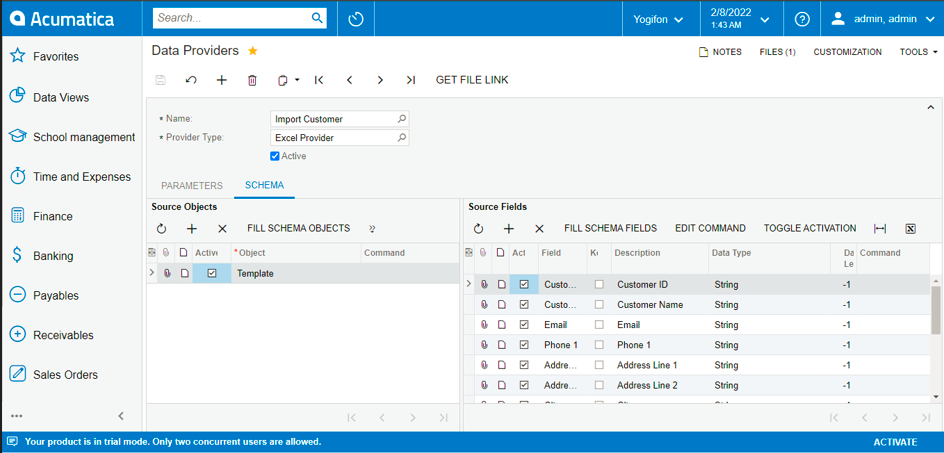Click Fill Schema Objects button
The image size is (944, 453).
(299, 228)
